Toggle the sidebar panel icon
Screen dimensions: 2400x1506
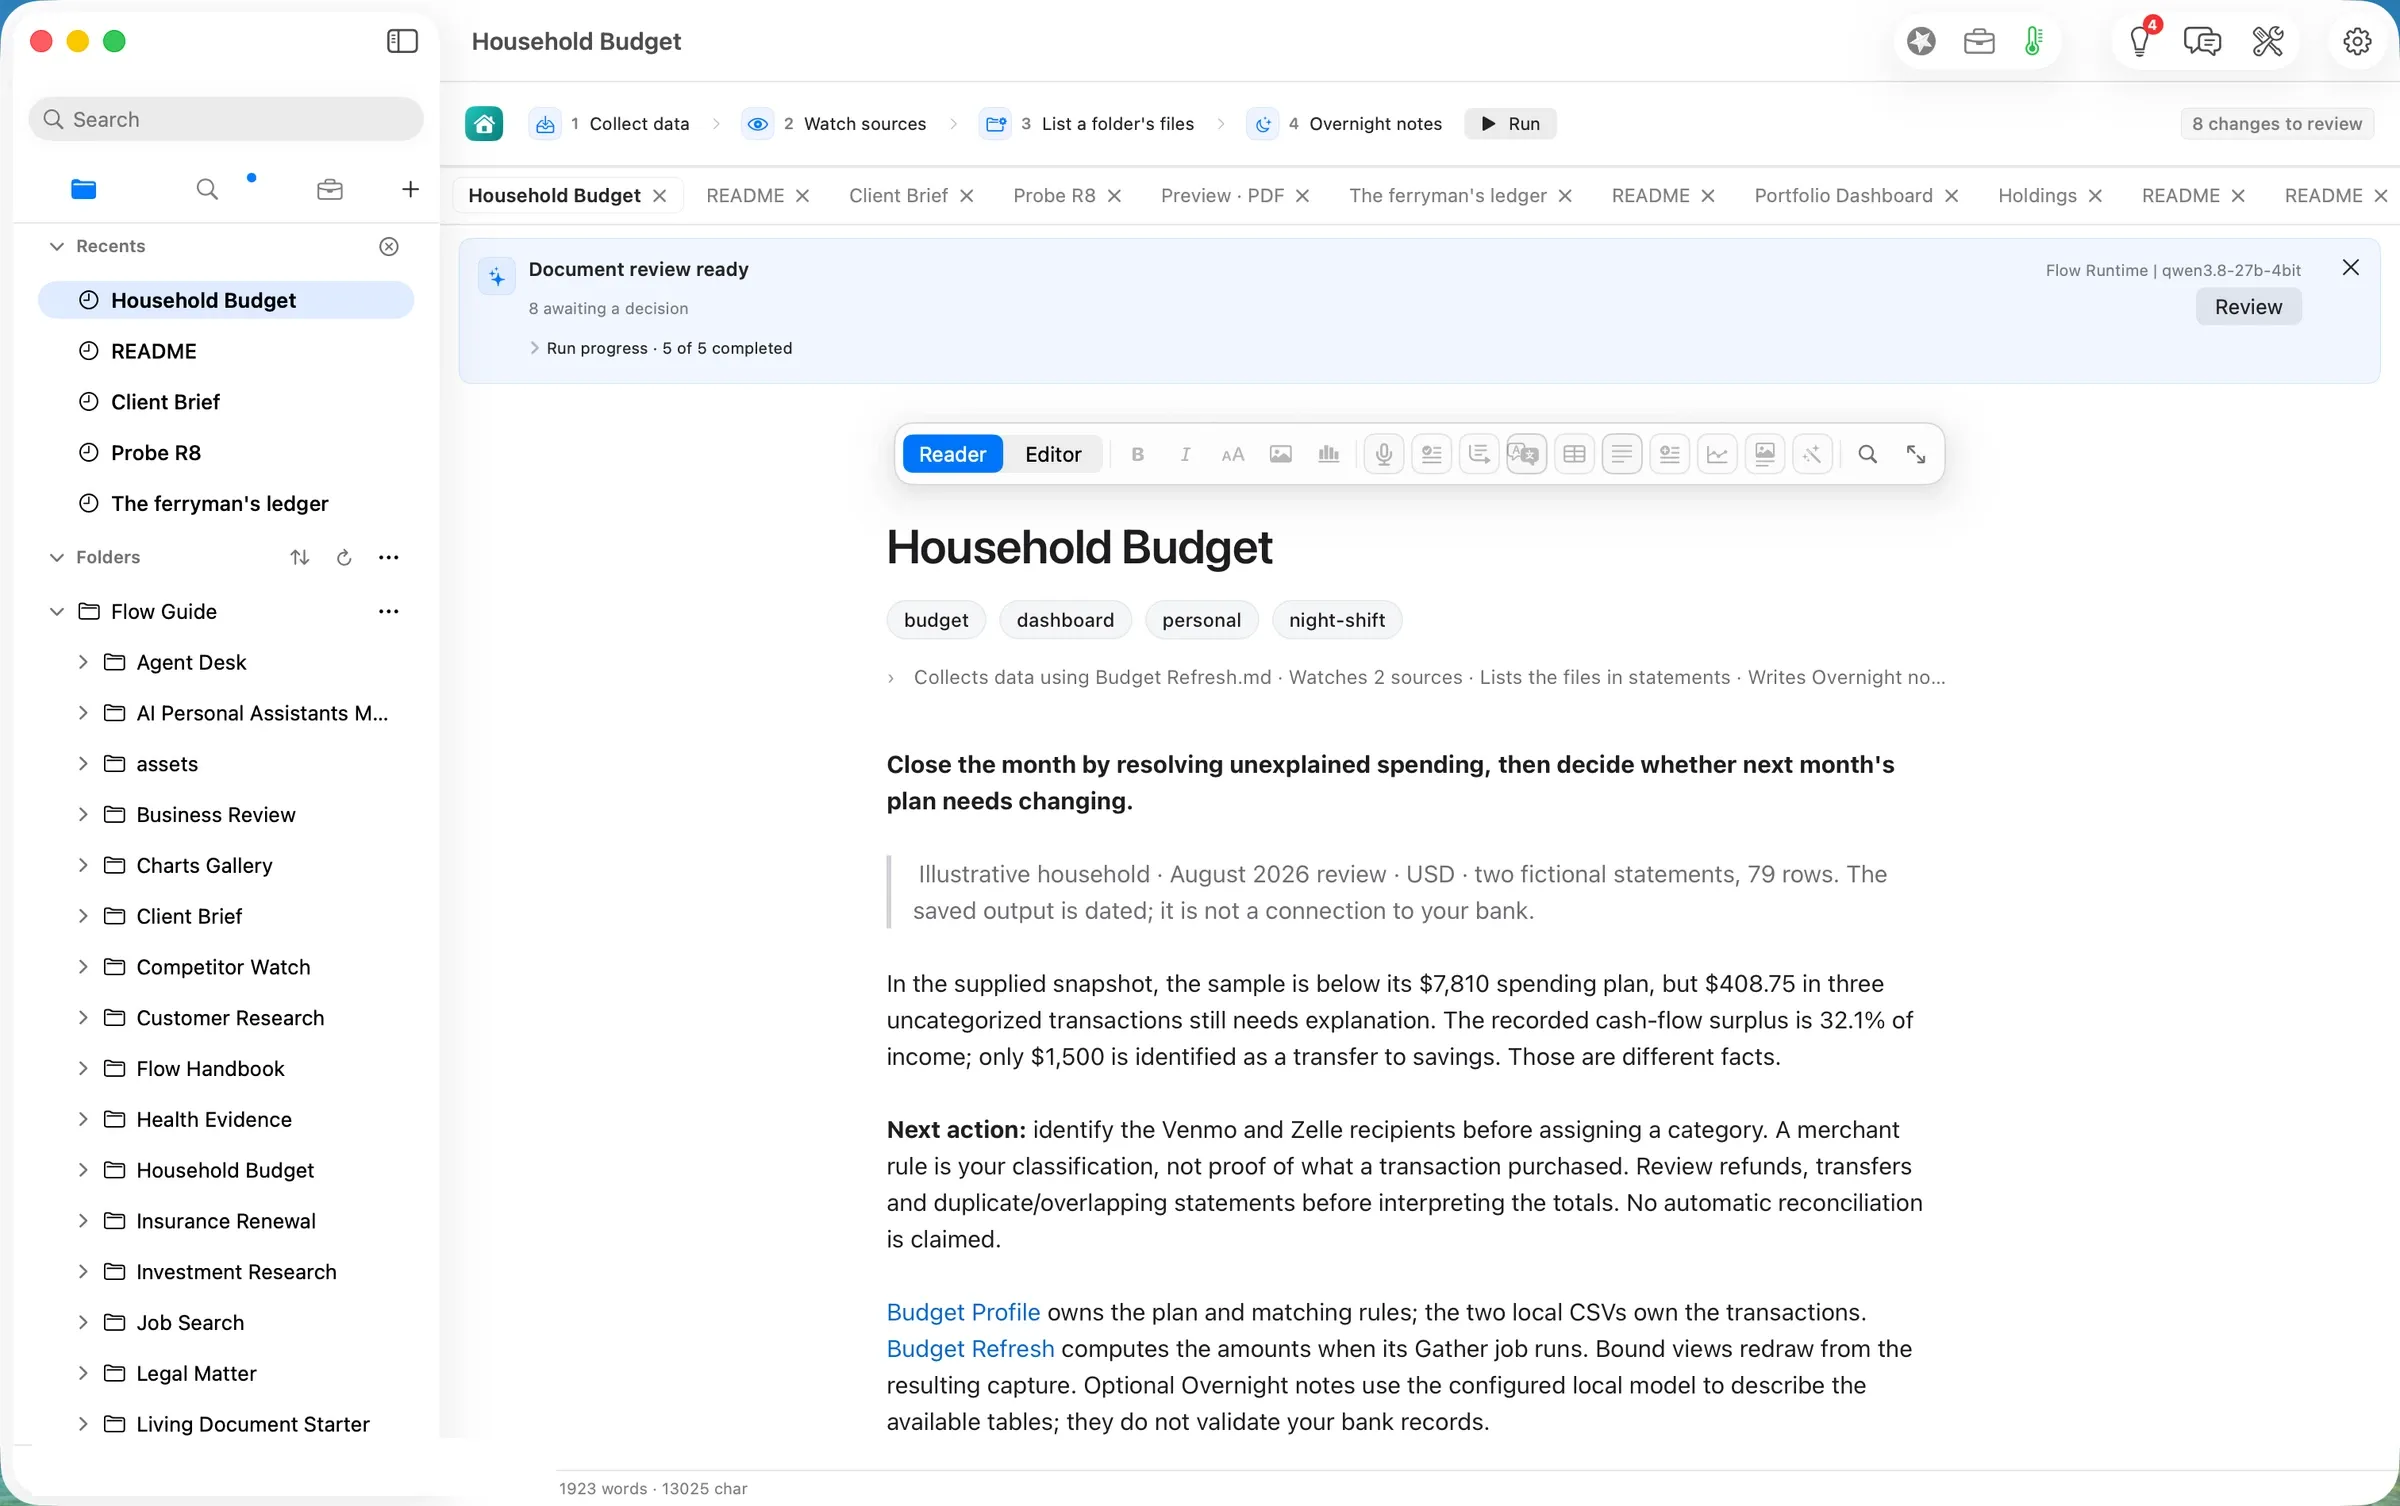(402, 41)
